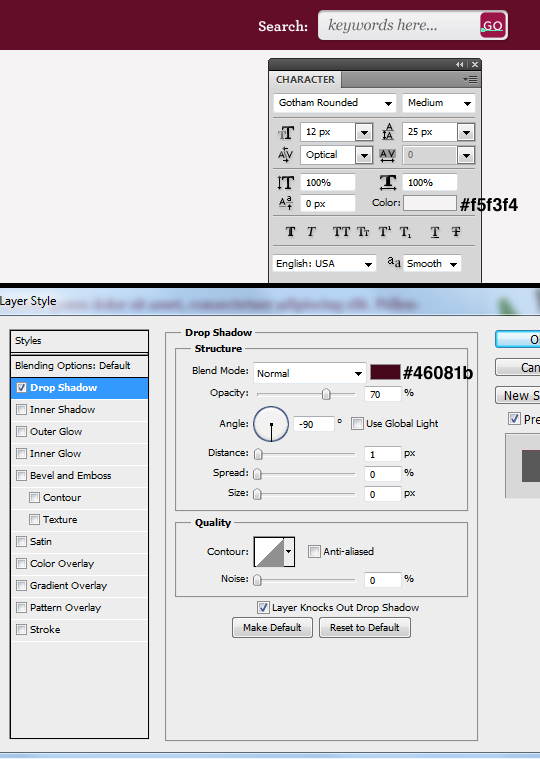Viewport: 540px width, 759px height.
Task: Toggle Superscript text style
Action: pyautogui.click(x=385, y=232)
